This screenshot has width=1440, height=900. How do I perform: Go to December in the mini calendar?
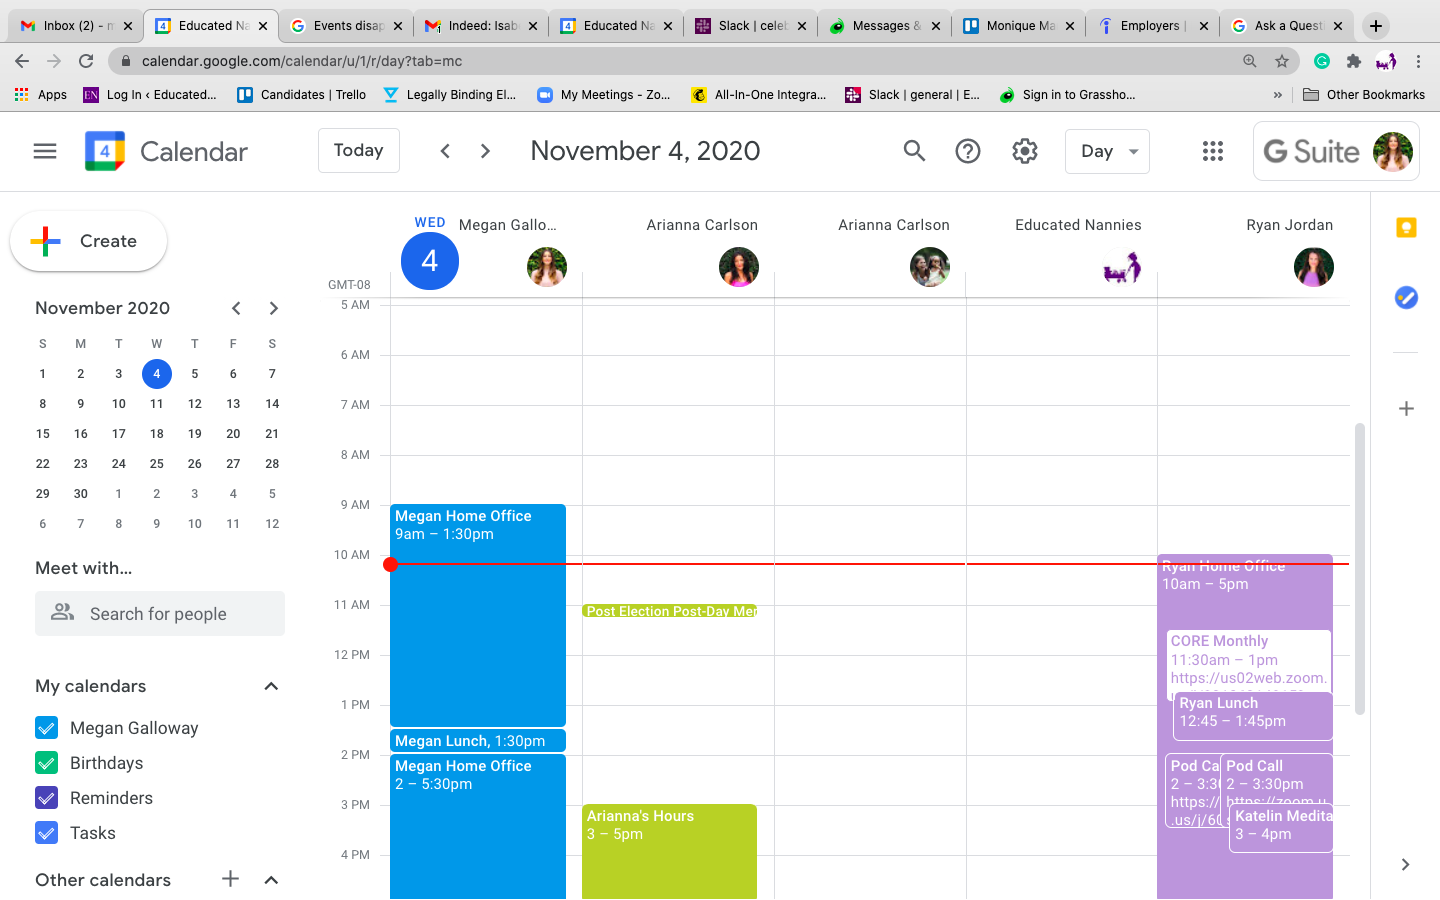click(x=273, y=308)
